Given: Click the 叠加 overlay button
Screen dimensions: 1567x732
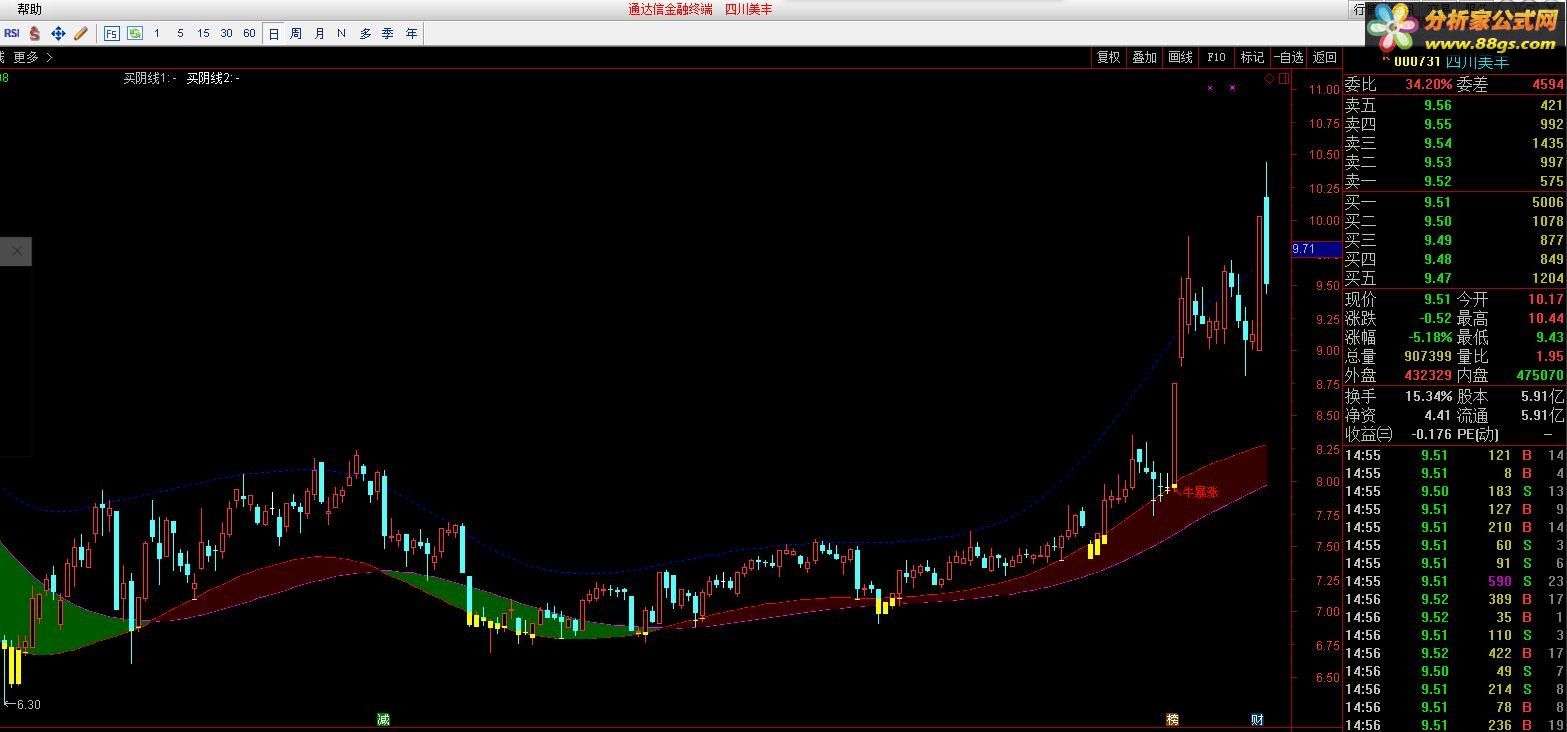Looking at the screenshot, I should [1144, 57].
